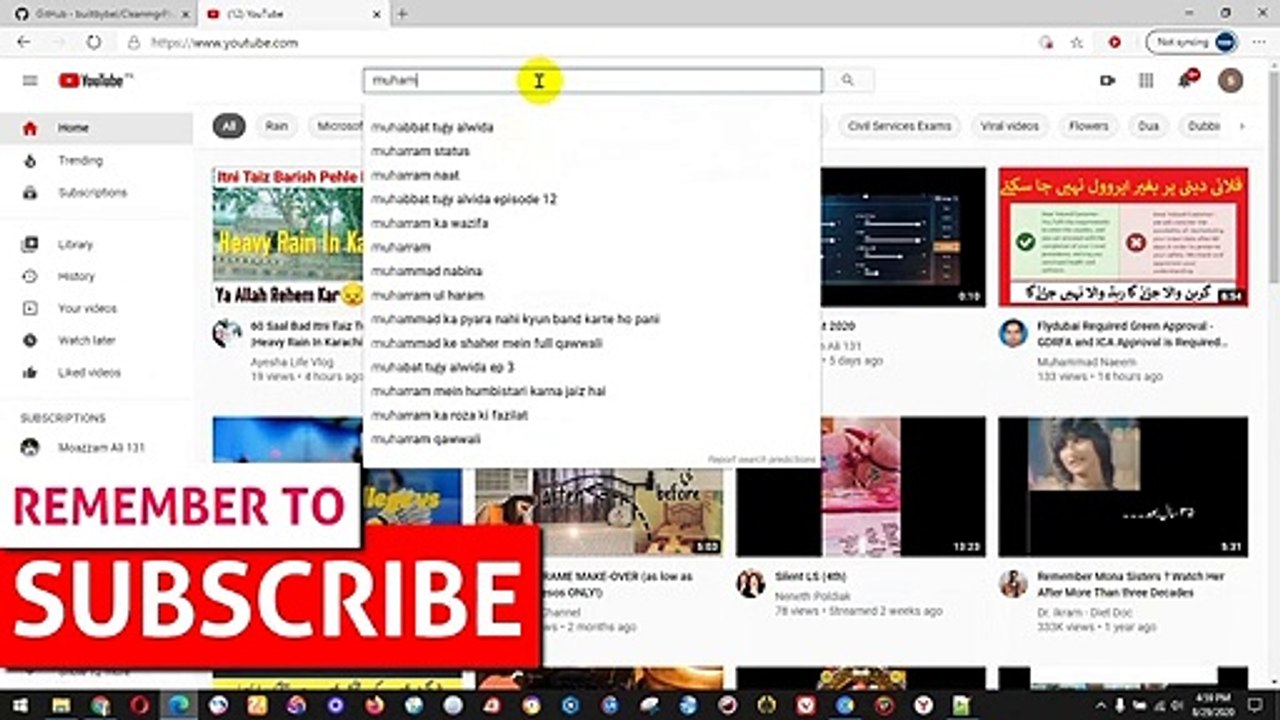Open History in the sidebar

click(x=96, y=276)
